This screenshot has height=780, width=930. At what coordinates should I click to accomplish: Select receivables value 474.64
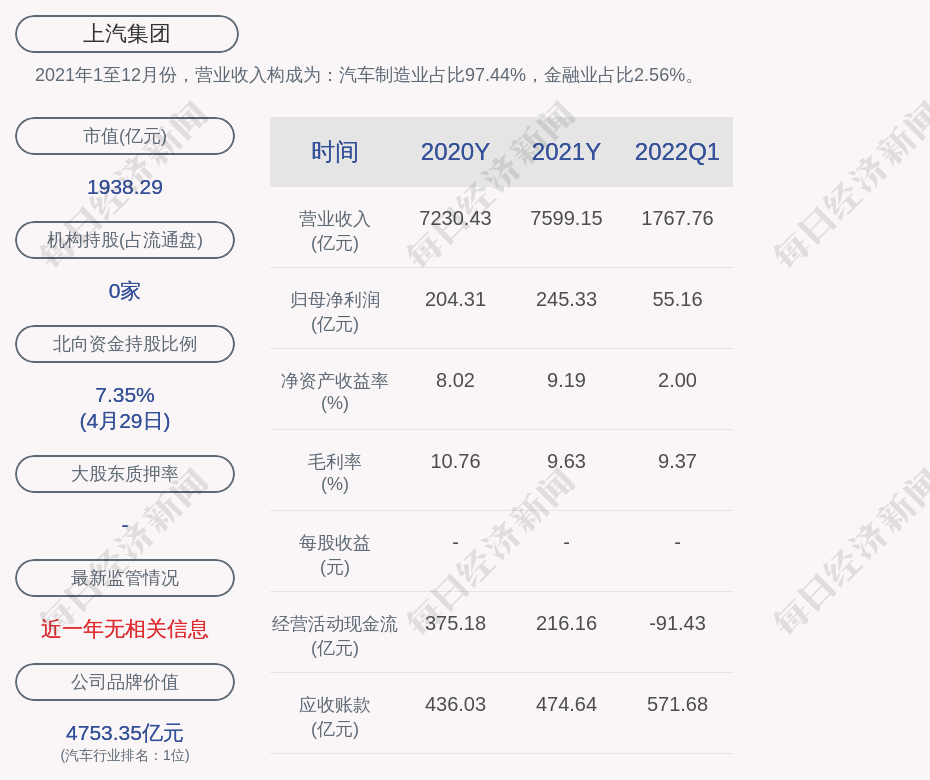566,704
